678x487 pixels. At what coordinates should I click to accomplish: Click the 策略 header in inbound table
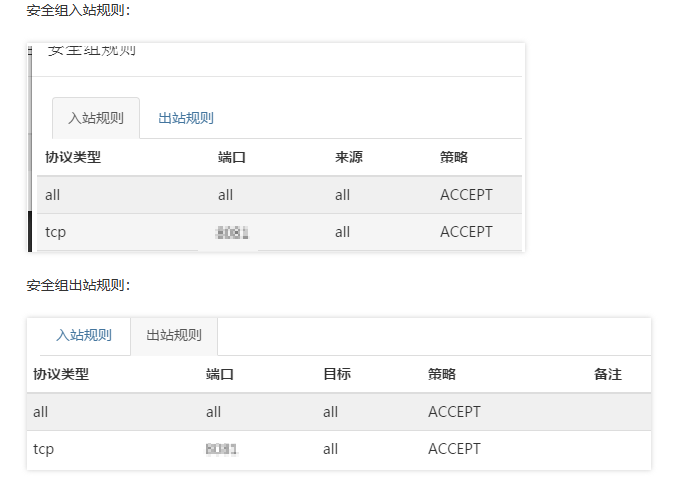point(454,157)
